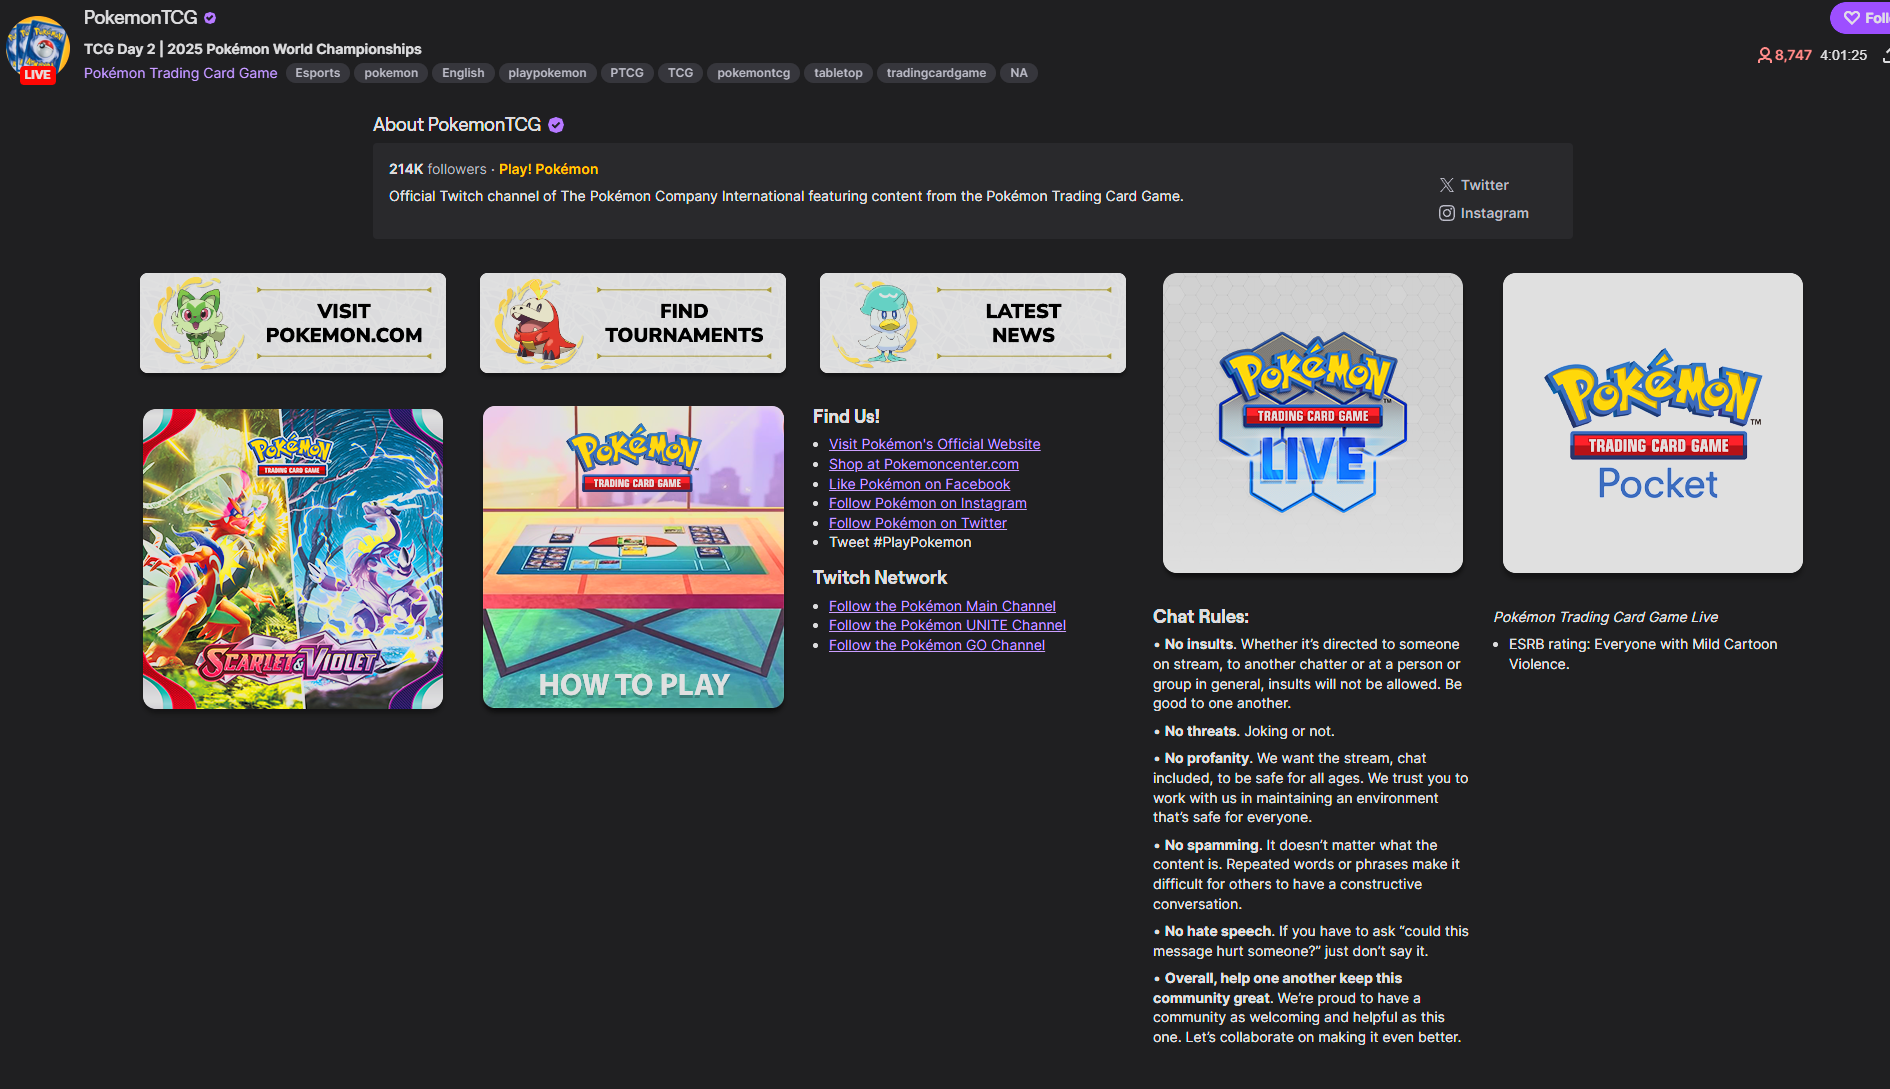Open the Play! Pokémon team link

[x=549, y=169]
